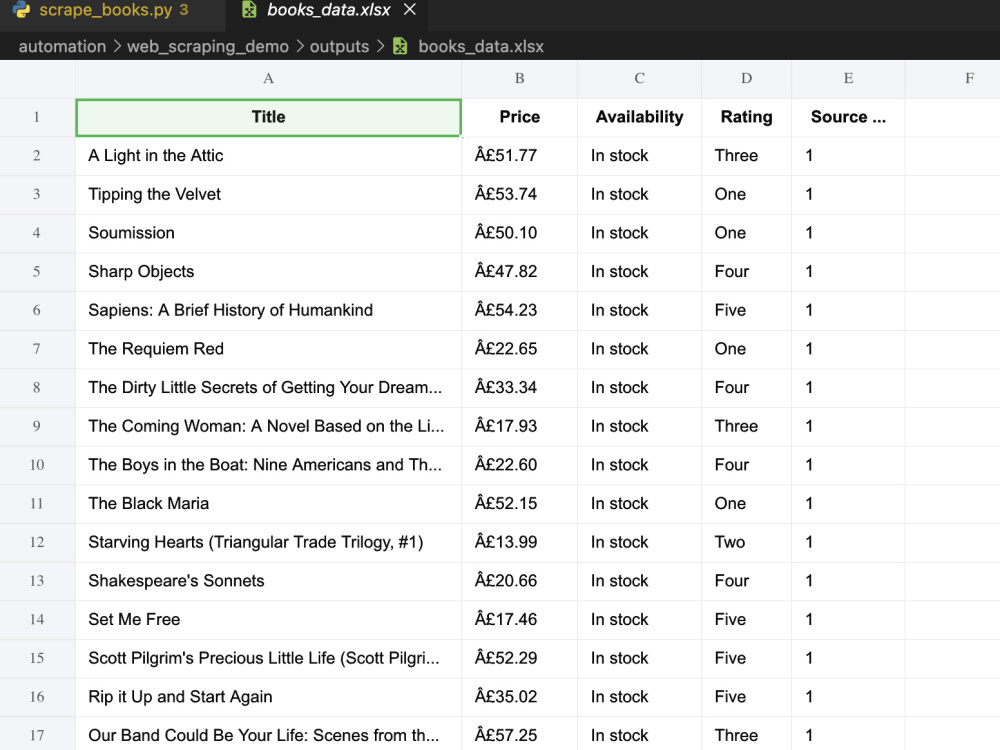Open the automation breadcrumb folder
Viewport: 1000px width, 750px height.
pos(62,47)
